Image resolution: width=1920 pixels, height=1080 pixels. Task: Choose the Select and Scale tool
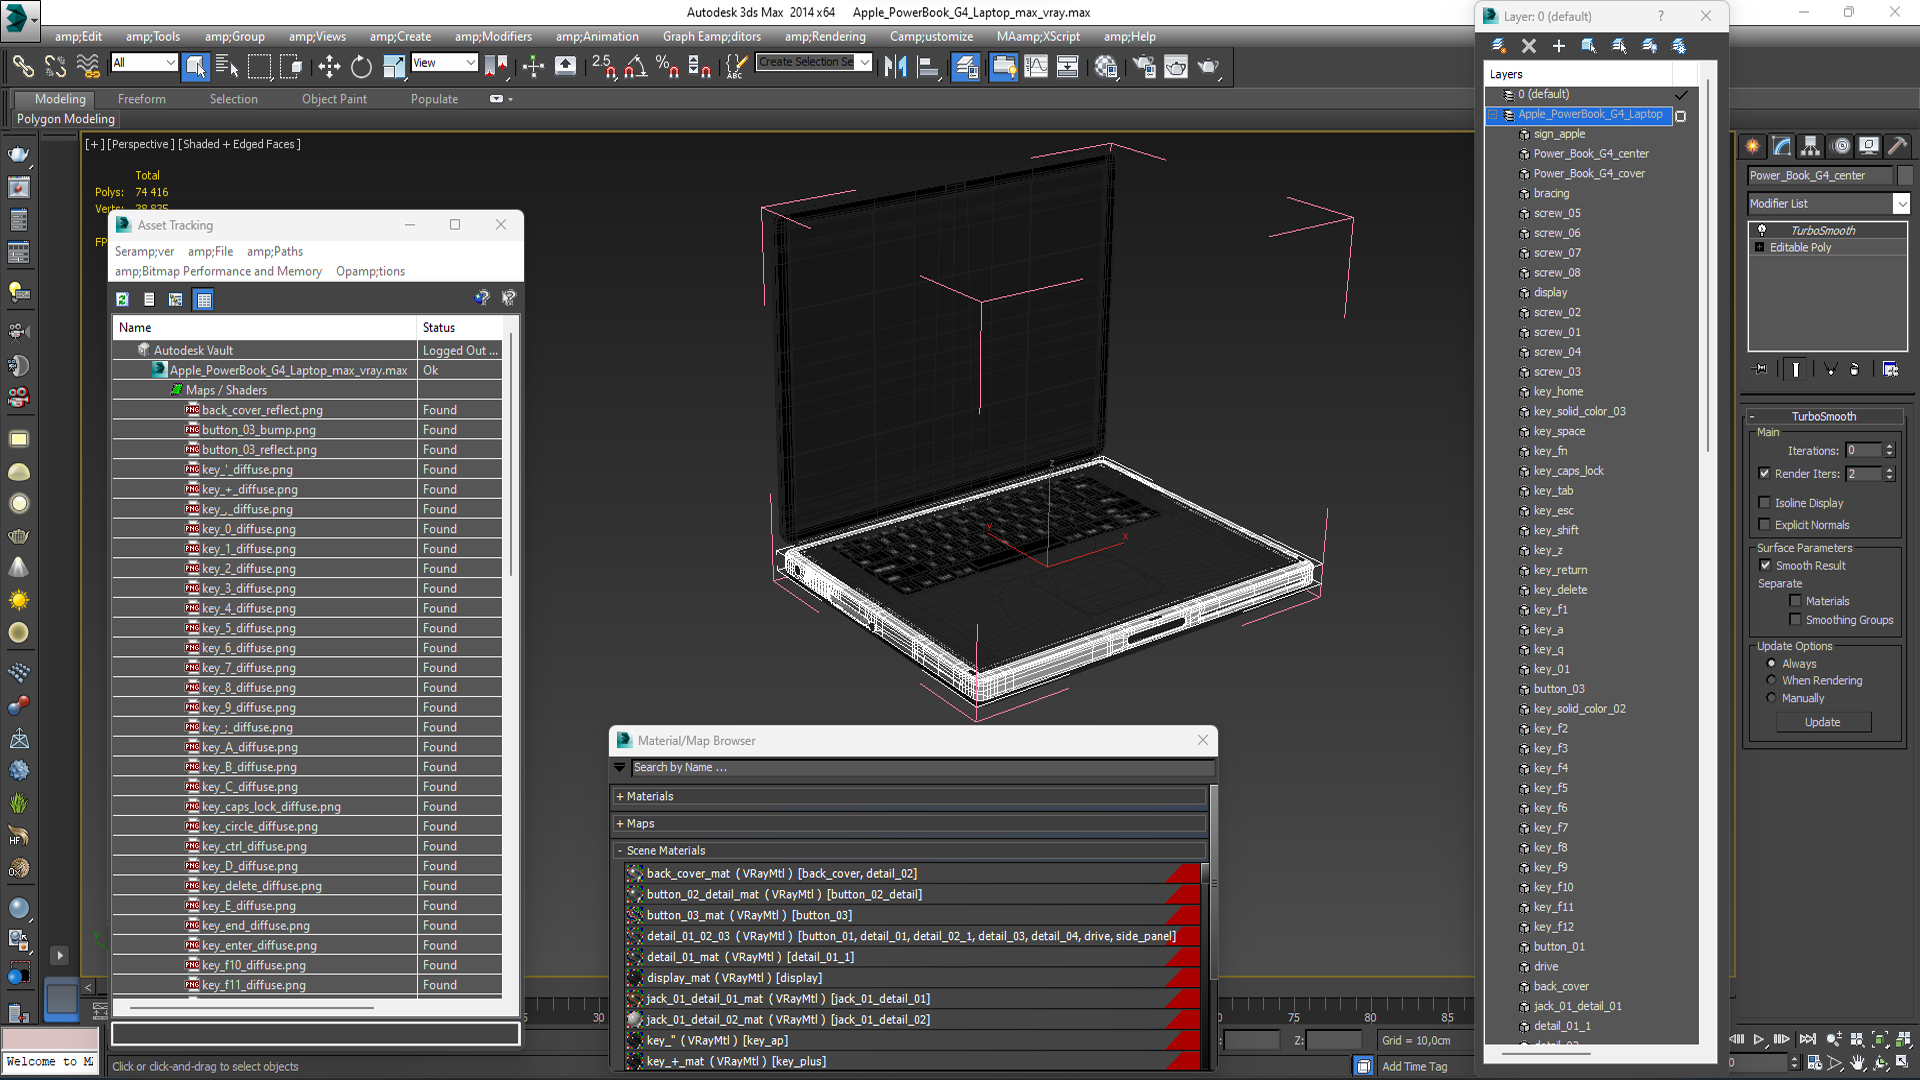[x=394, y=66]
